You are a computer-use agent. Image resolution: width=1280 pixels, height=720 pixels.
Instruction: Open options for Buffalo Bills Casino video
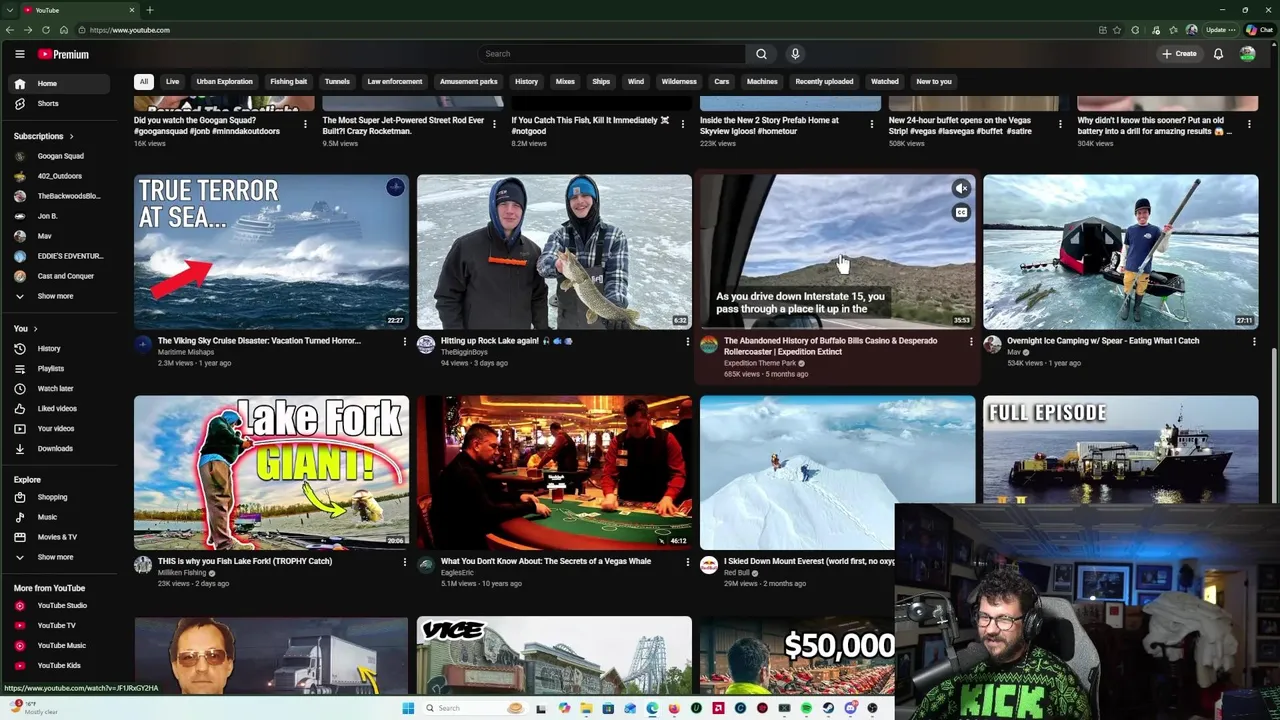pos(970,342)
